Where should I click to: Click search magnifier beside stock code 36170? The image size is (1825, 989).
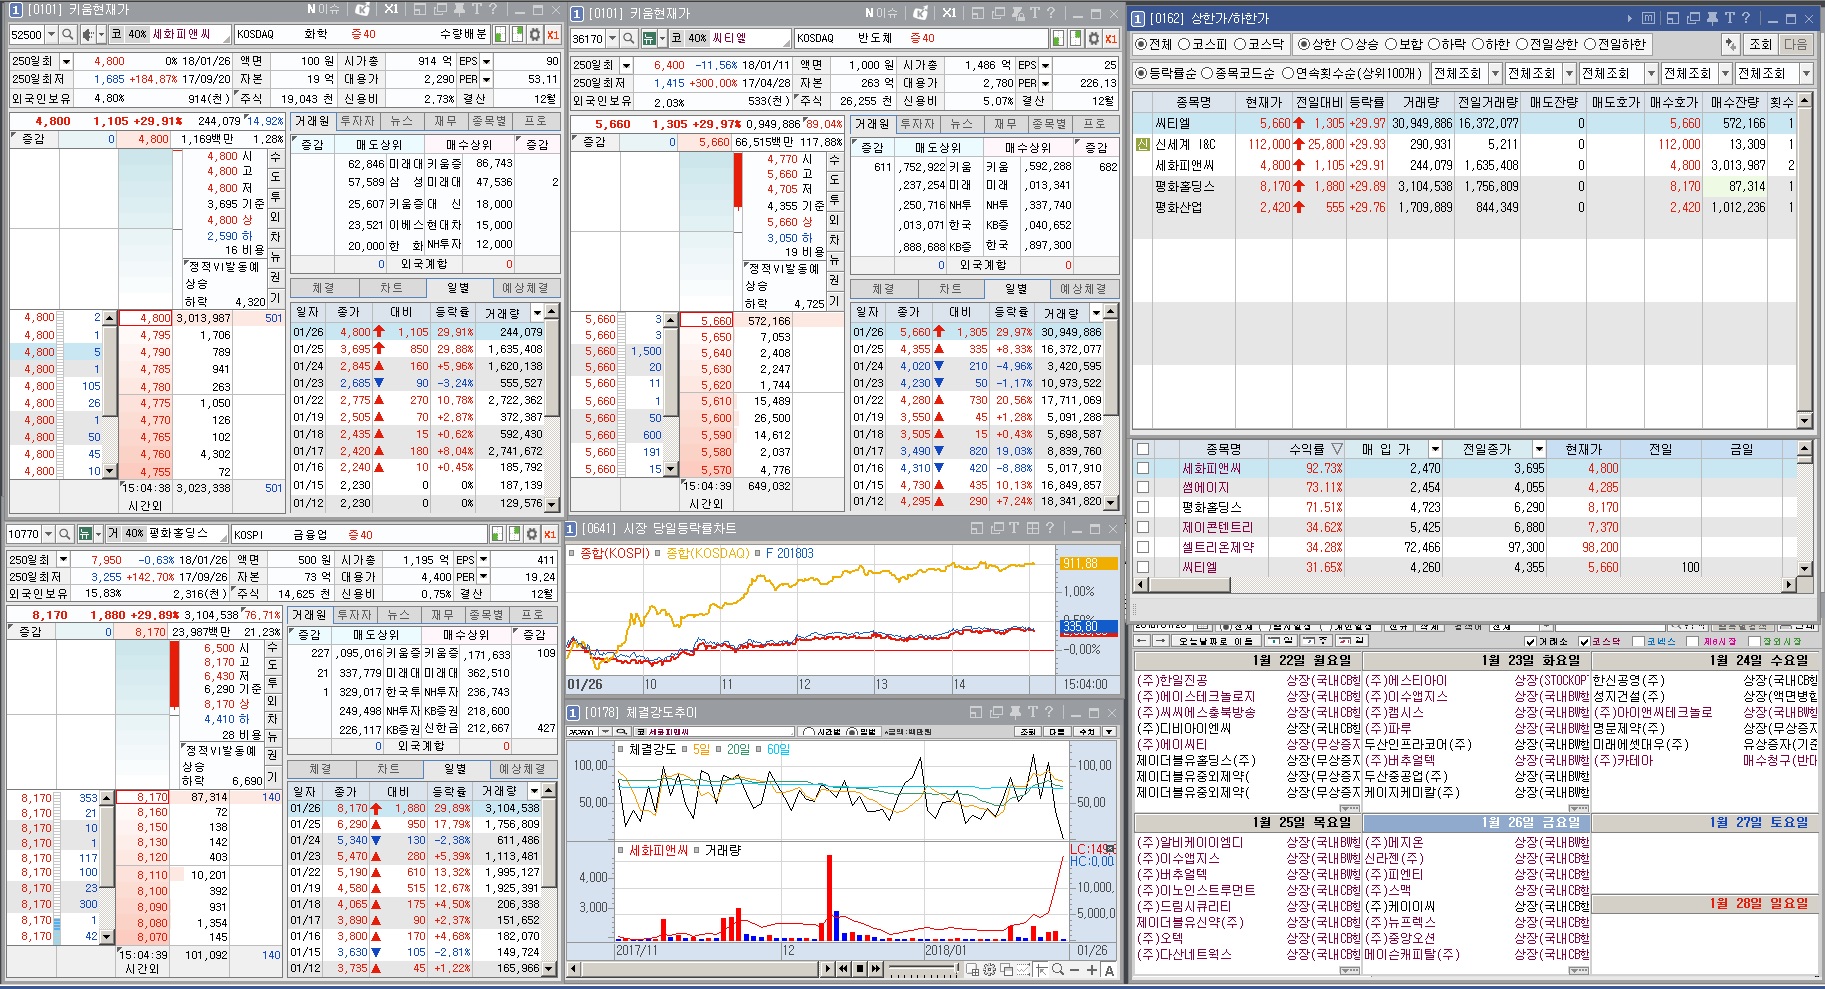628,38
